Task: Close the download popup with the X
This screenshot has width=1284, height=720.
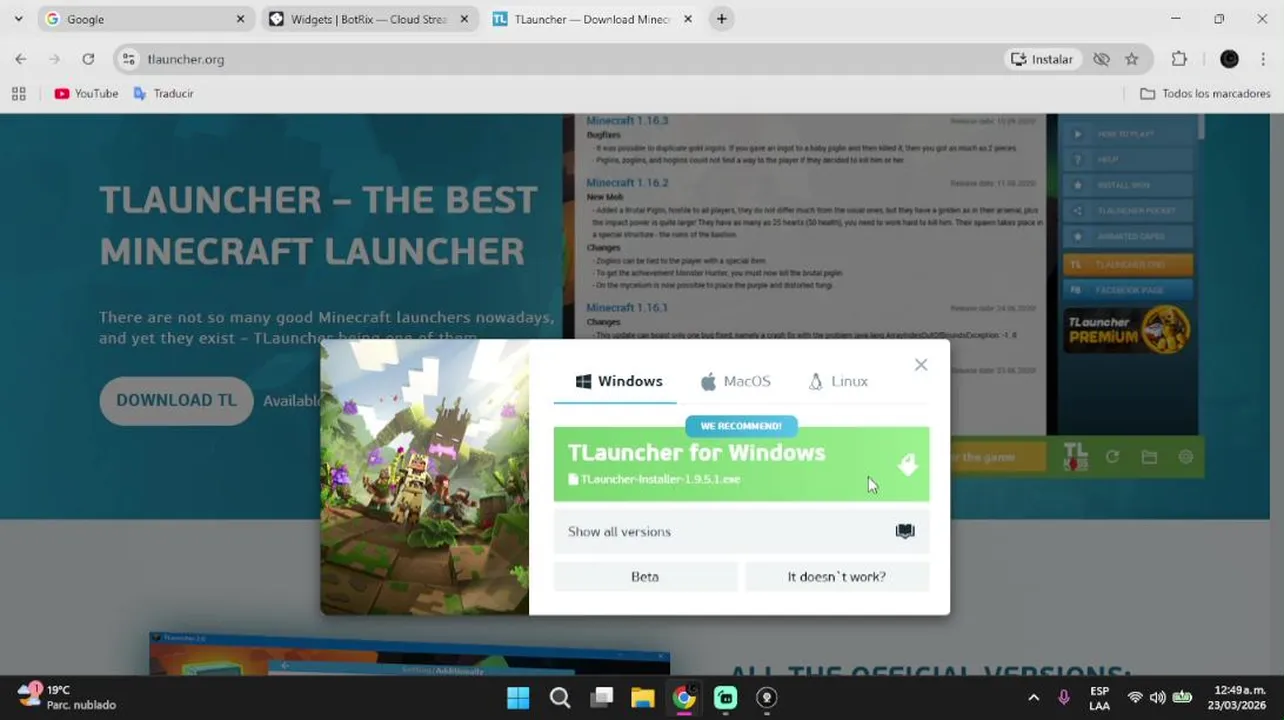Action: pos(921,365)
